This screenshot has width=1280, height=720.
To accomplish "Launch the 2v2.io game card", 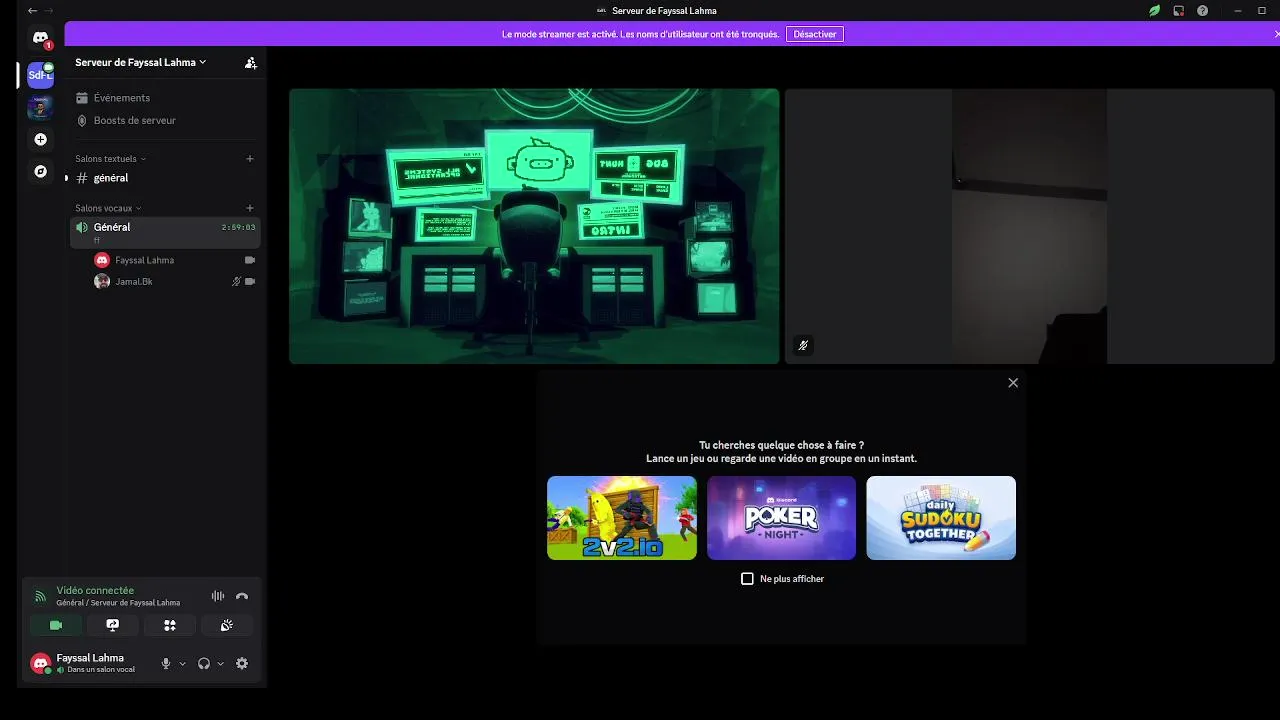I will pos(622,518).
